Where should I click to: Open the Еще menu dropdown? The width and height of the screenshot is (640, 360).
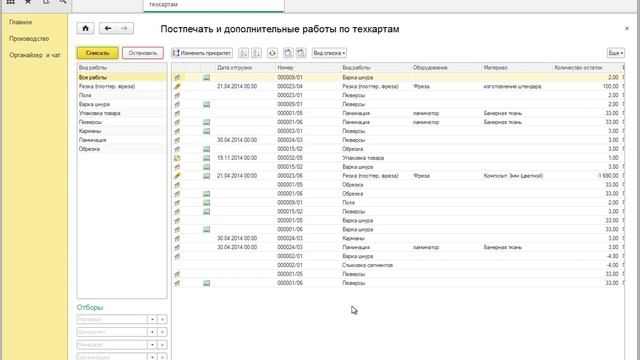pyautogui.click(x=616, y=53)
